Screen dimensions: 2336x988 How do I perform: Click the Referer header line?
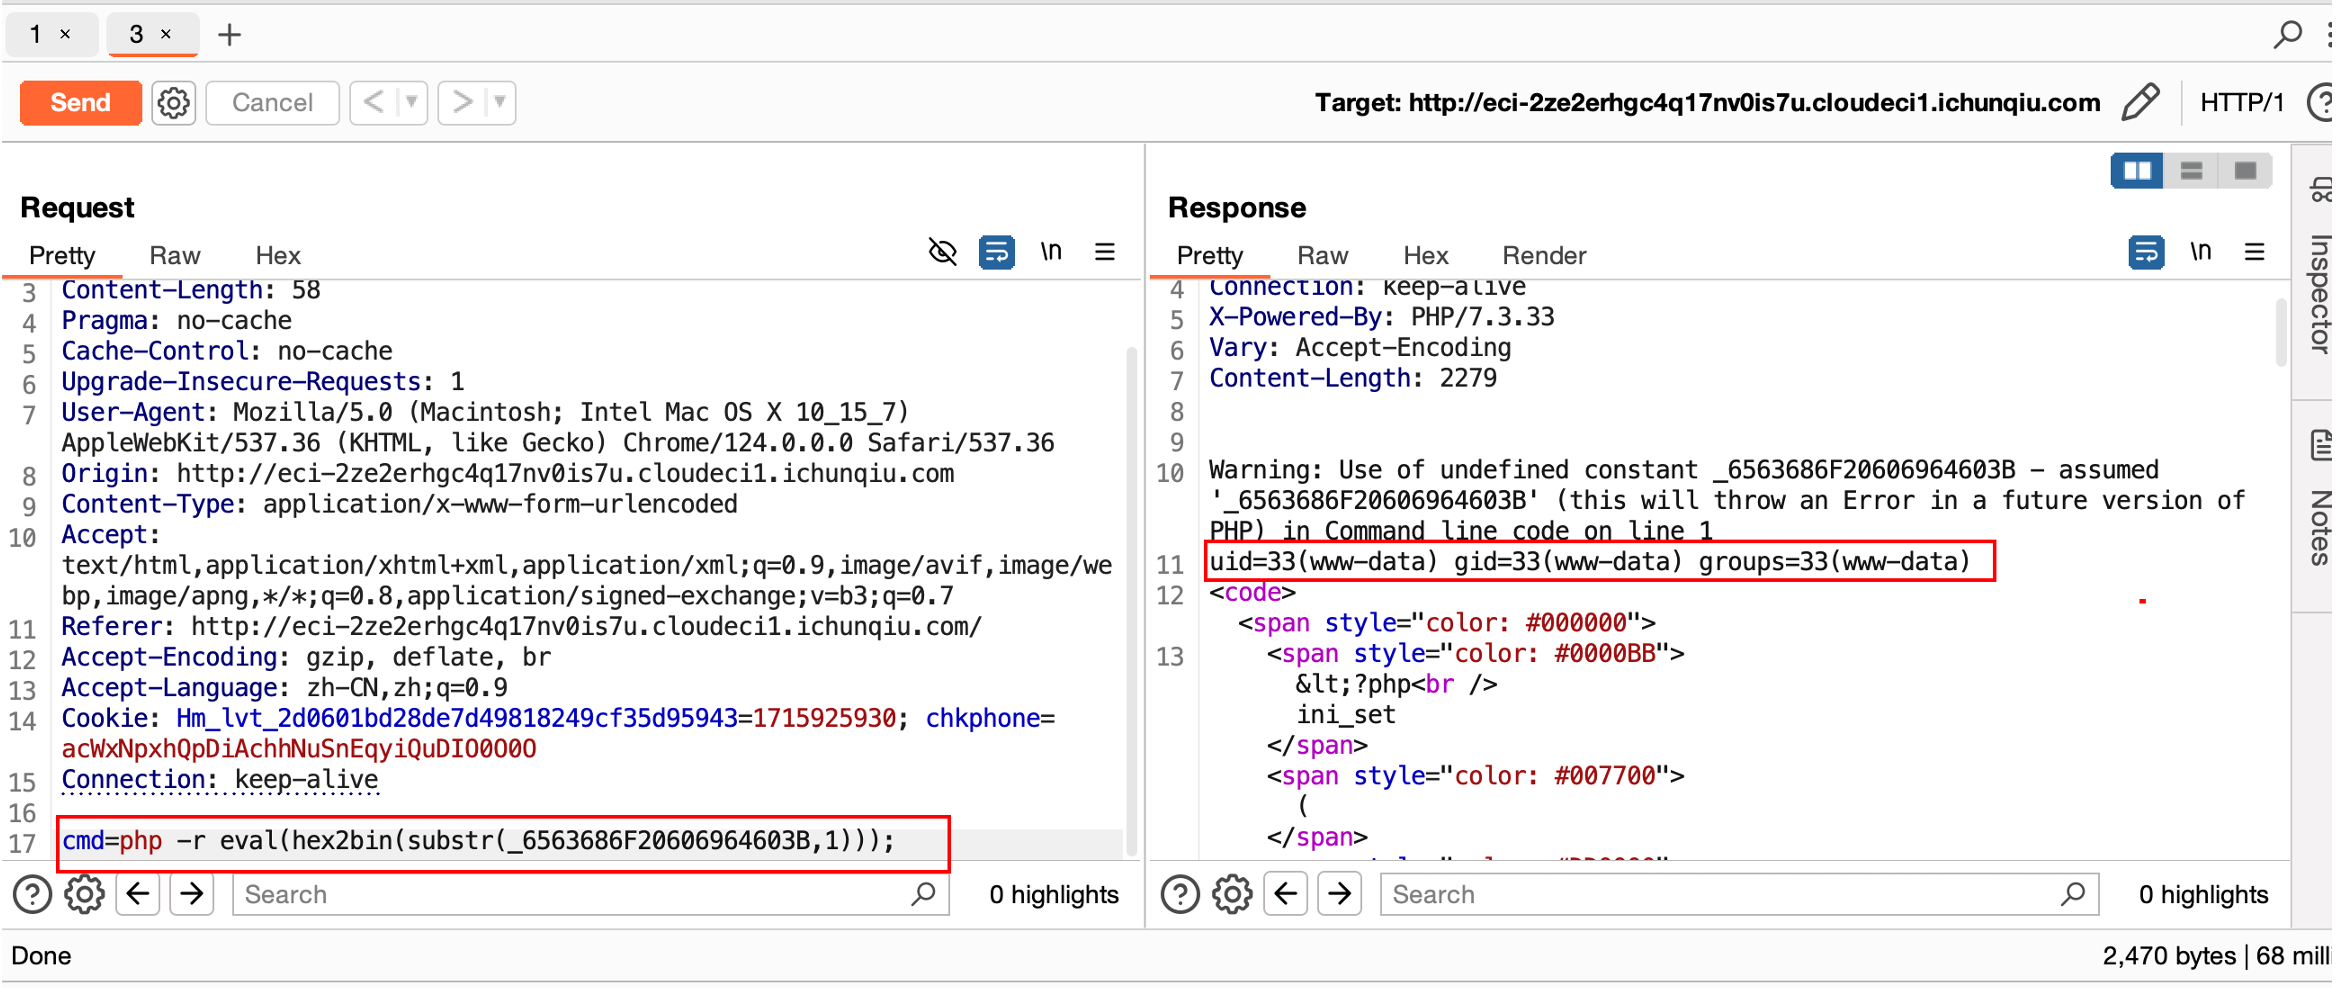[521, 627]
